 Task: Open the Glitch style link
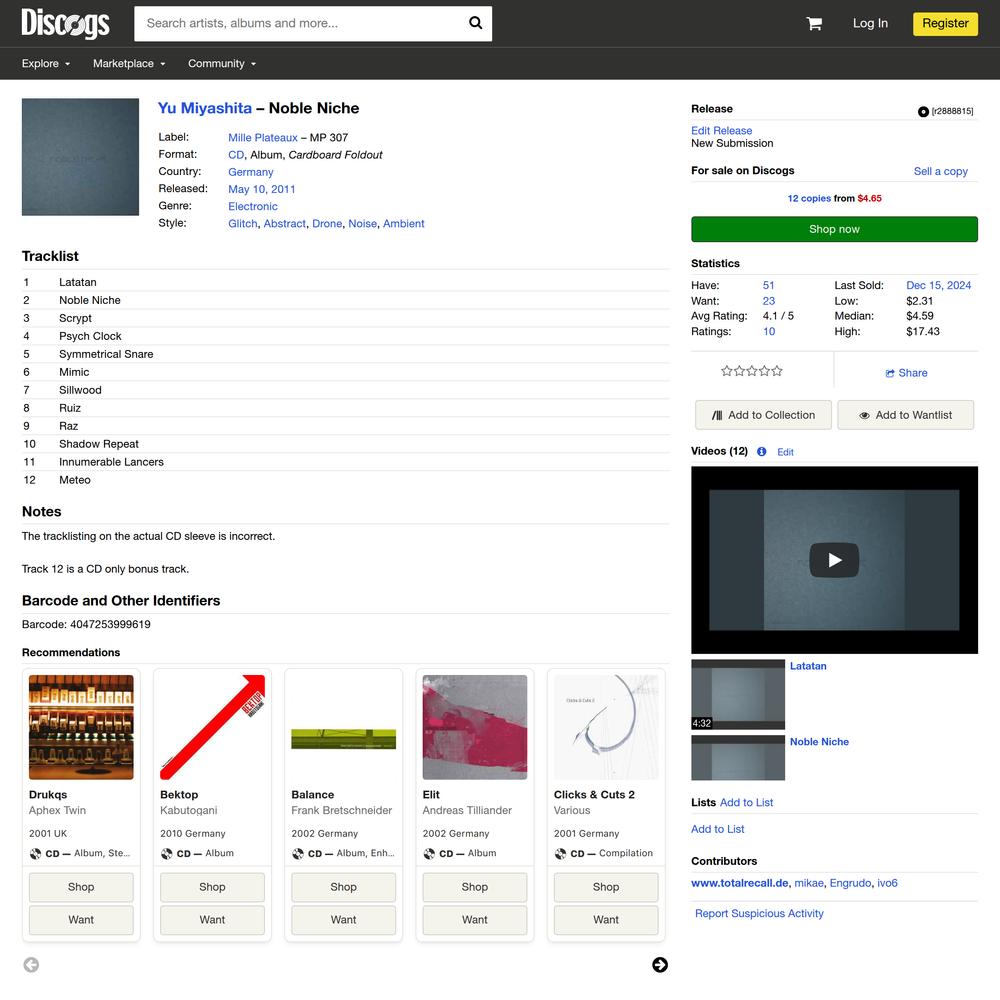coord(243,224)
